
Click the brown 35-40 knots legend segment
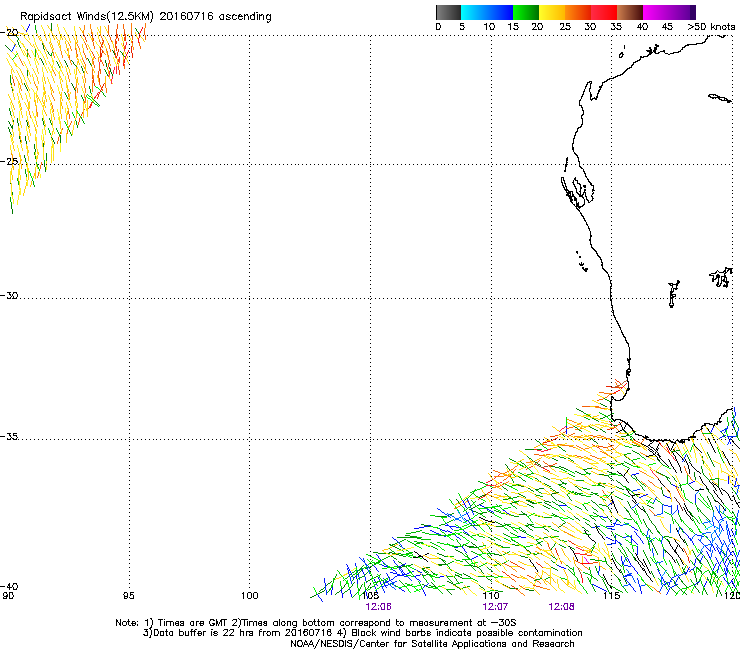tap(630, 12)
